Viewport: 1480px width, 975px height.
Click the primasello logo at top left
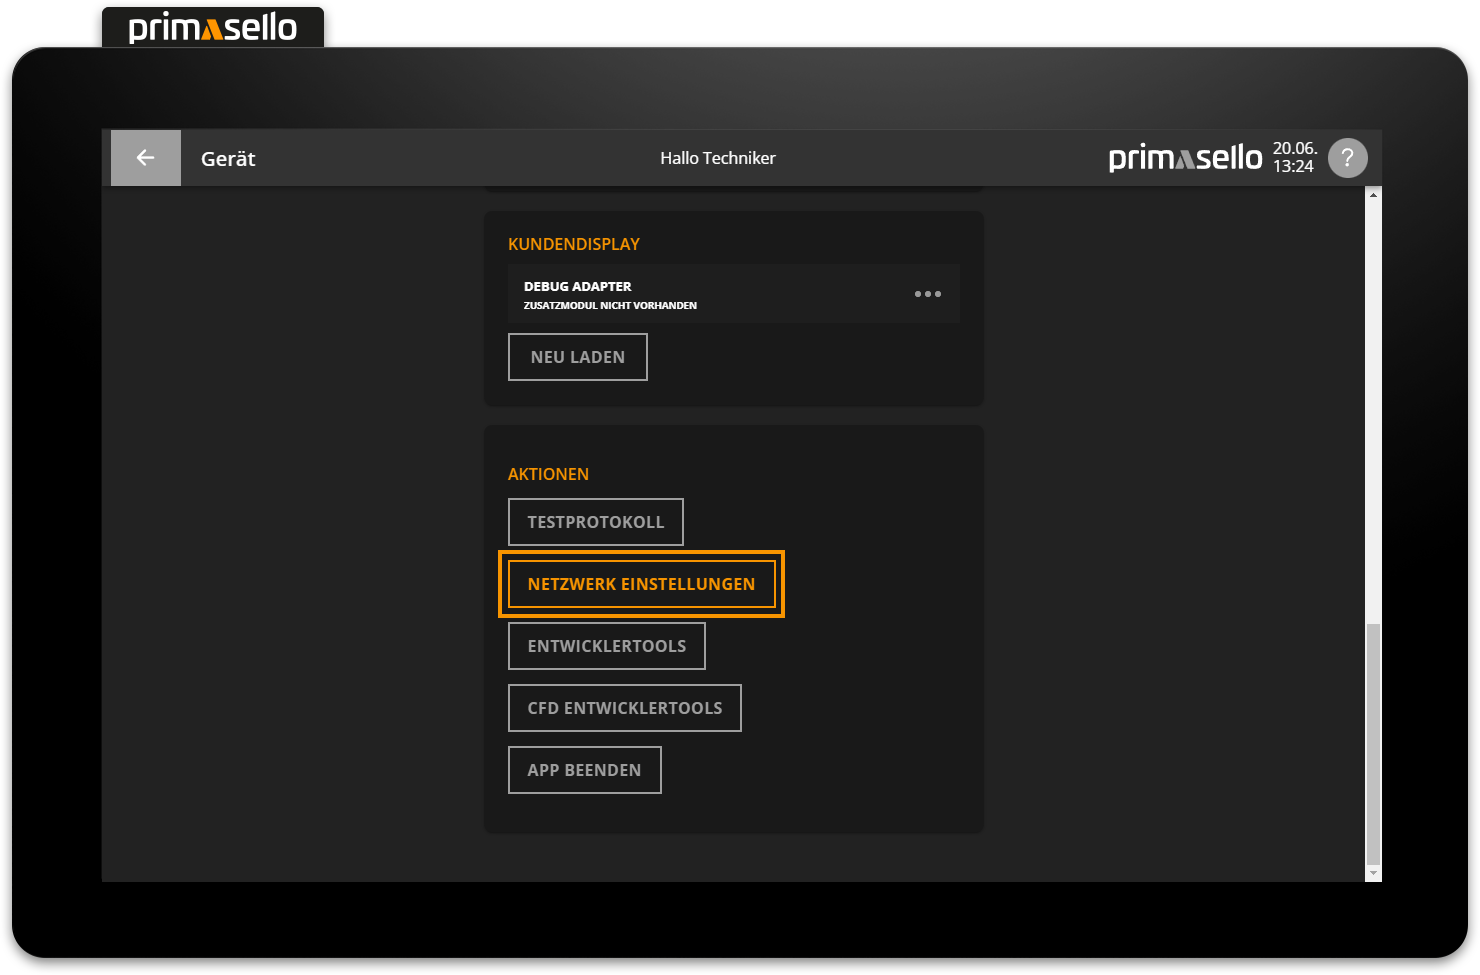pos(212,27)
